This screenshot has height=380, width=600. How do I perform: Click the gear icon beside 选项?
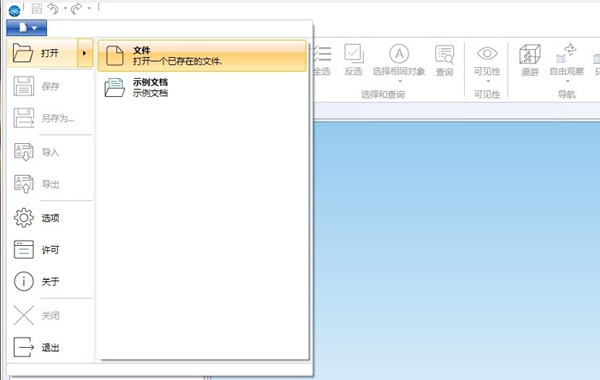coord(24,218)
